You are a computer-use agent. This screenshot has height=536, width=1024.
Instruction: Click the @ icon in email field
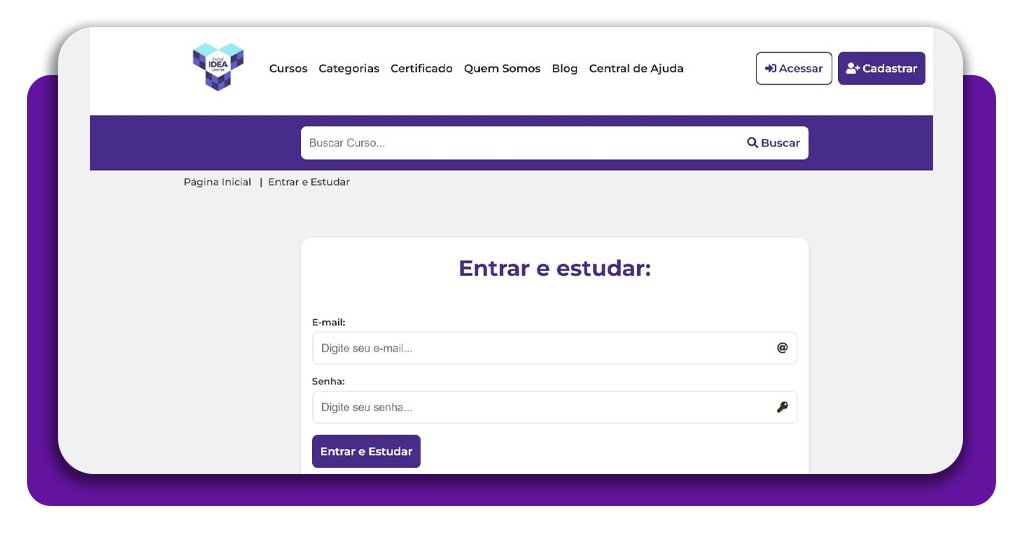(782, 347)
